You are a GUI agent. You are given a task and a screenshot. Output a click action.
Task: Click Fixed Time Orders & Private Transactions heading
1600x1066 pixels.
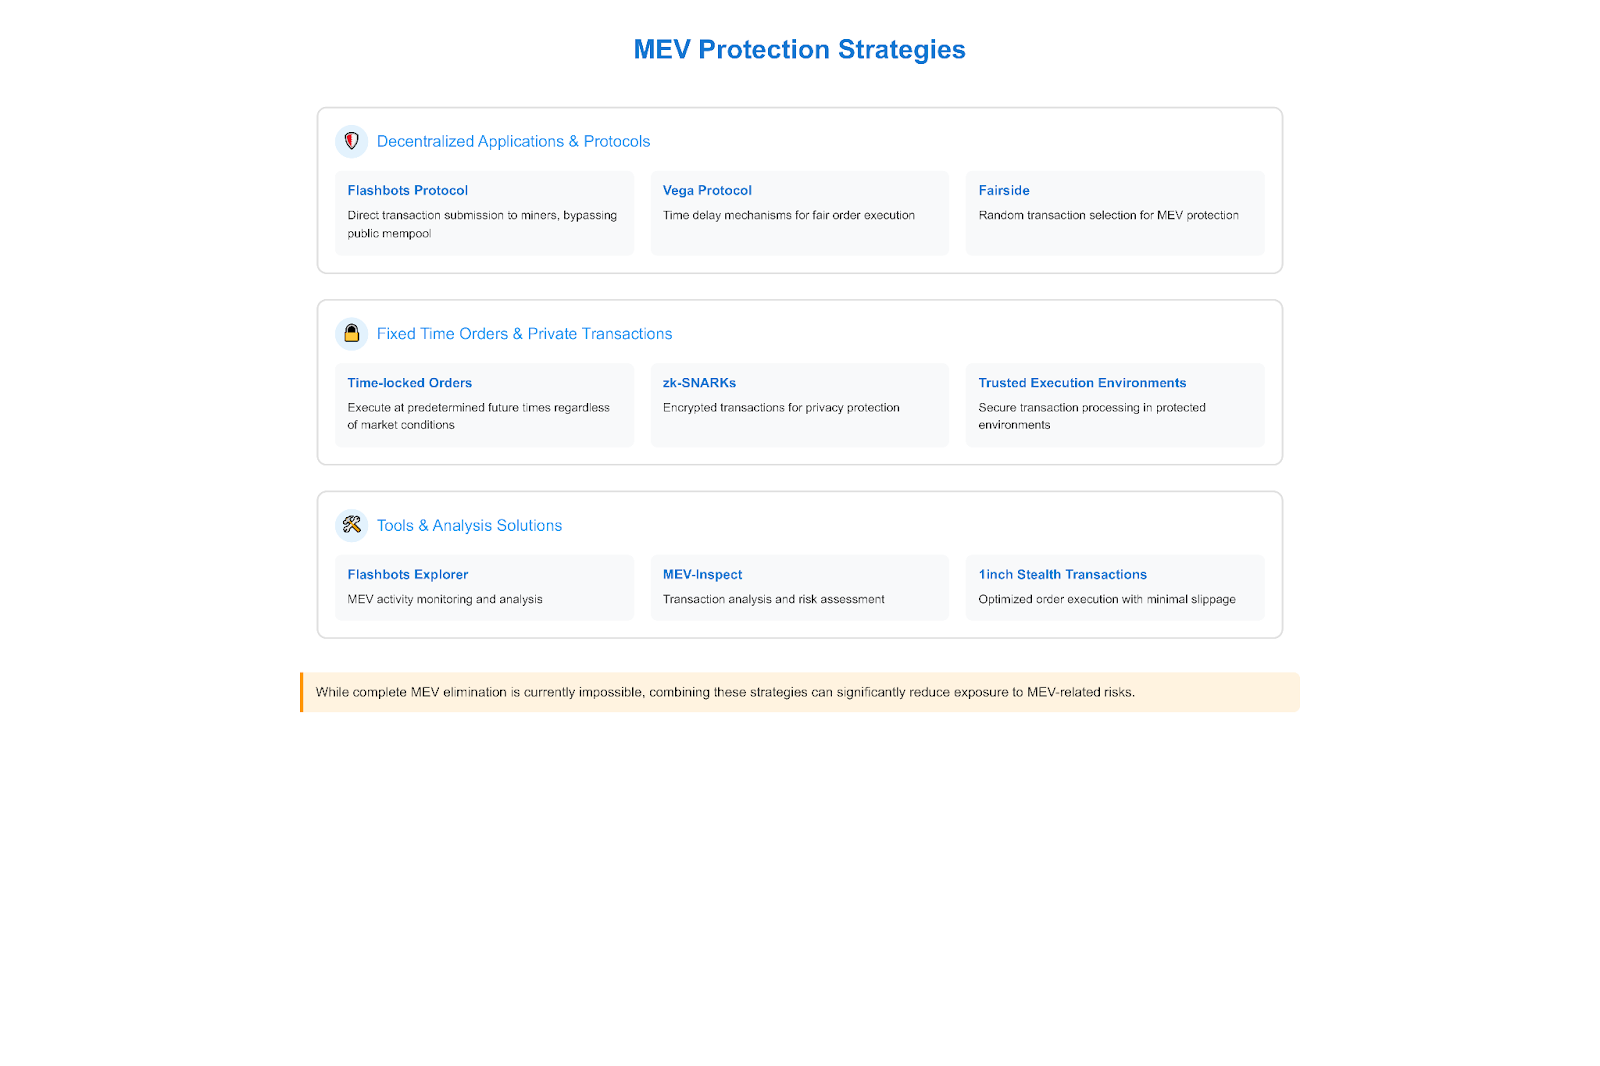click(x=524, y=334)
